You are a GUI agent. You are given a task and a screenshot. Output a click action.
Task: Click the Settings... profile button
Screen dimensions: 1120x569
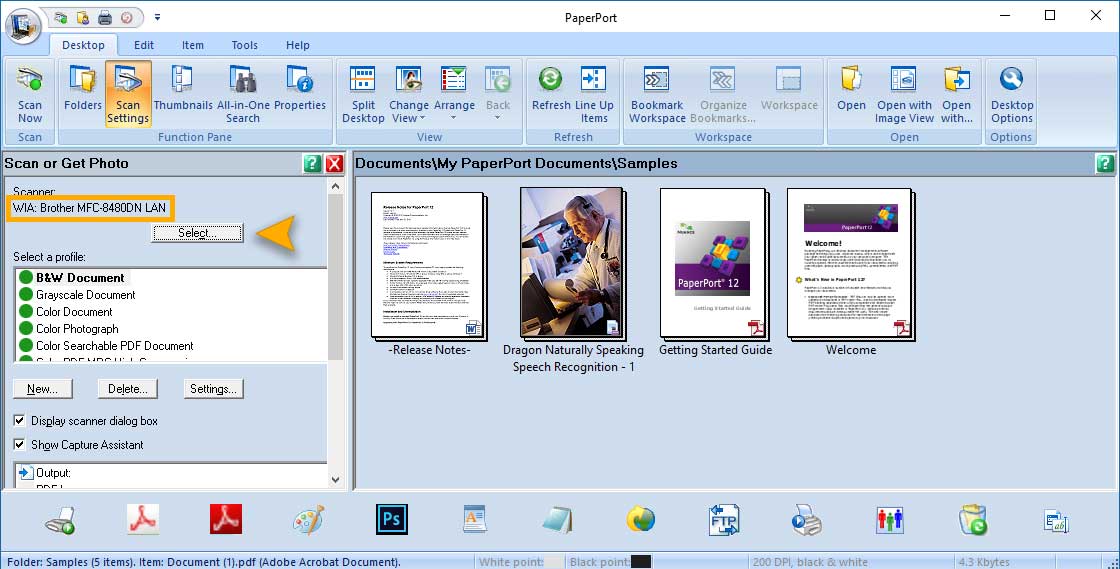pos(214,389)
